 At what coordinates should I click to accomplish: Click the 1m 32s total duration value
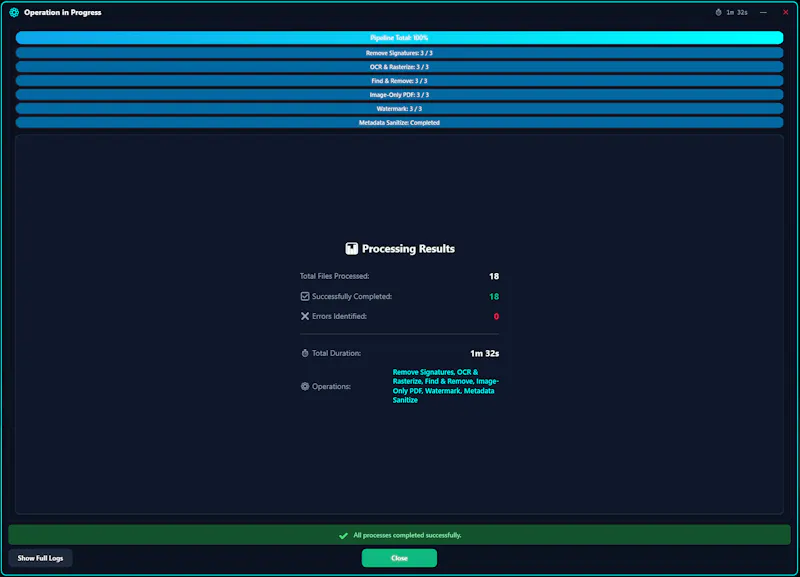pyautogui.click(x=485, y=353)
